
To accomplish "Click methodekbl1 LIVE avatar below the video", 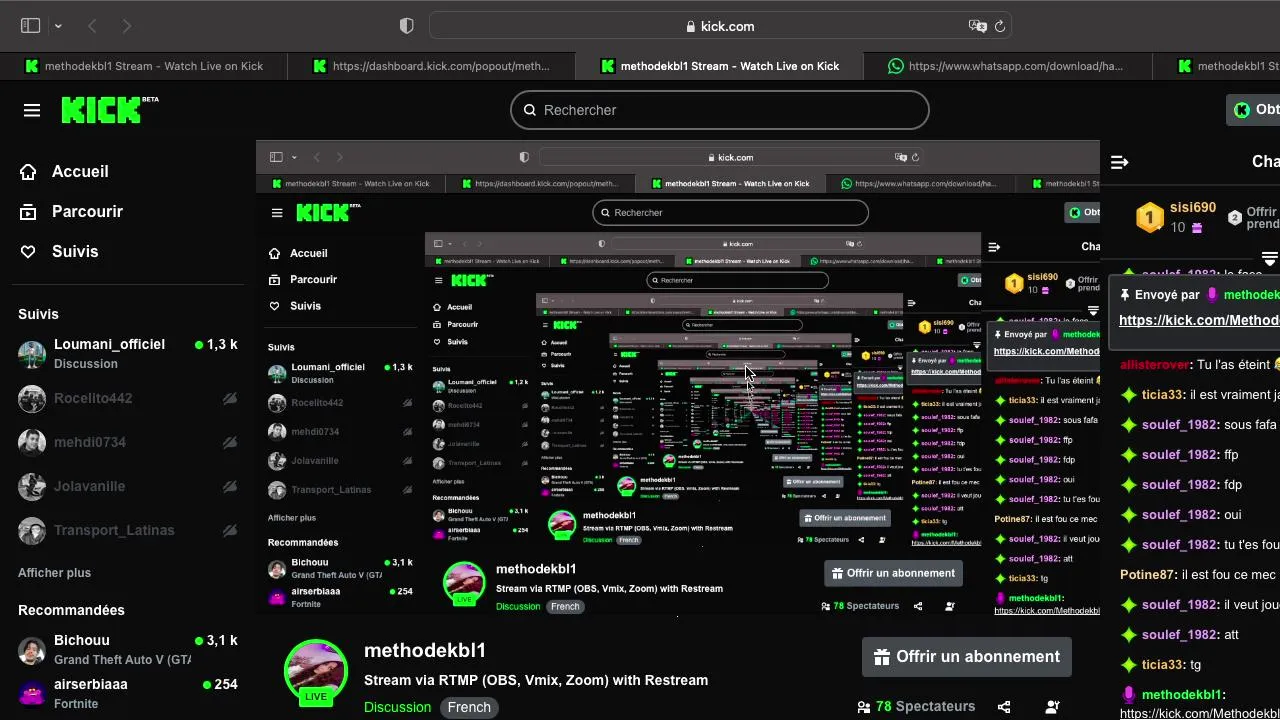I will pos(316,672).
